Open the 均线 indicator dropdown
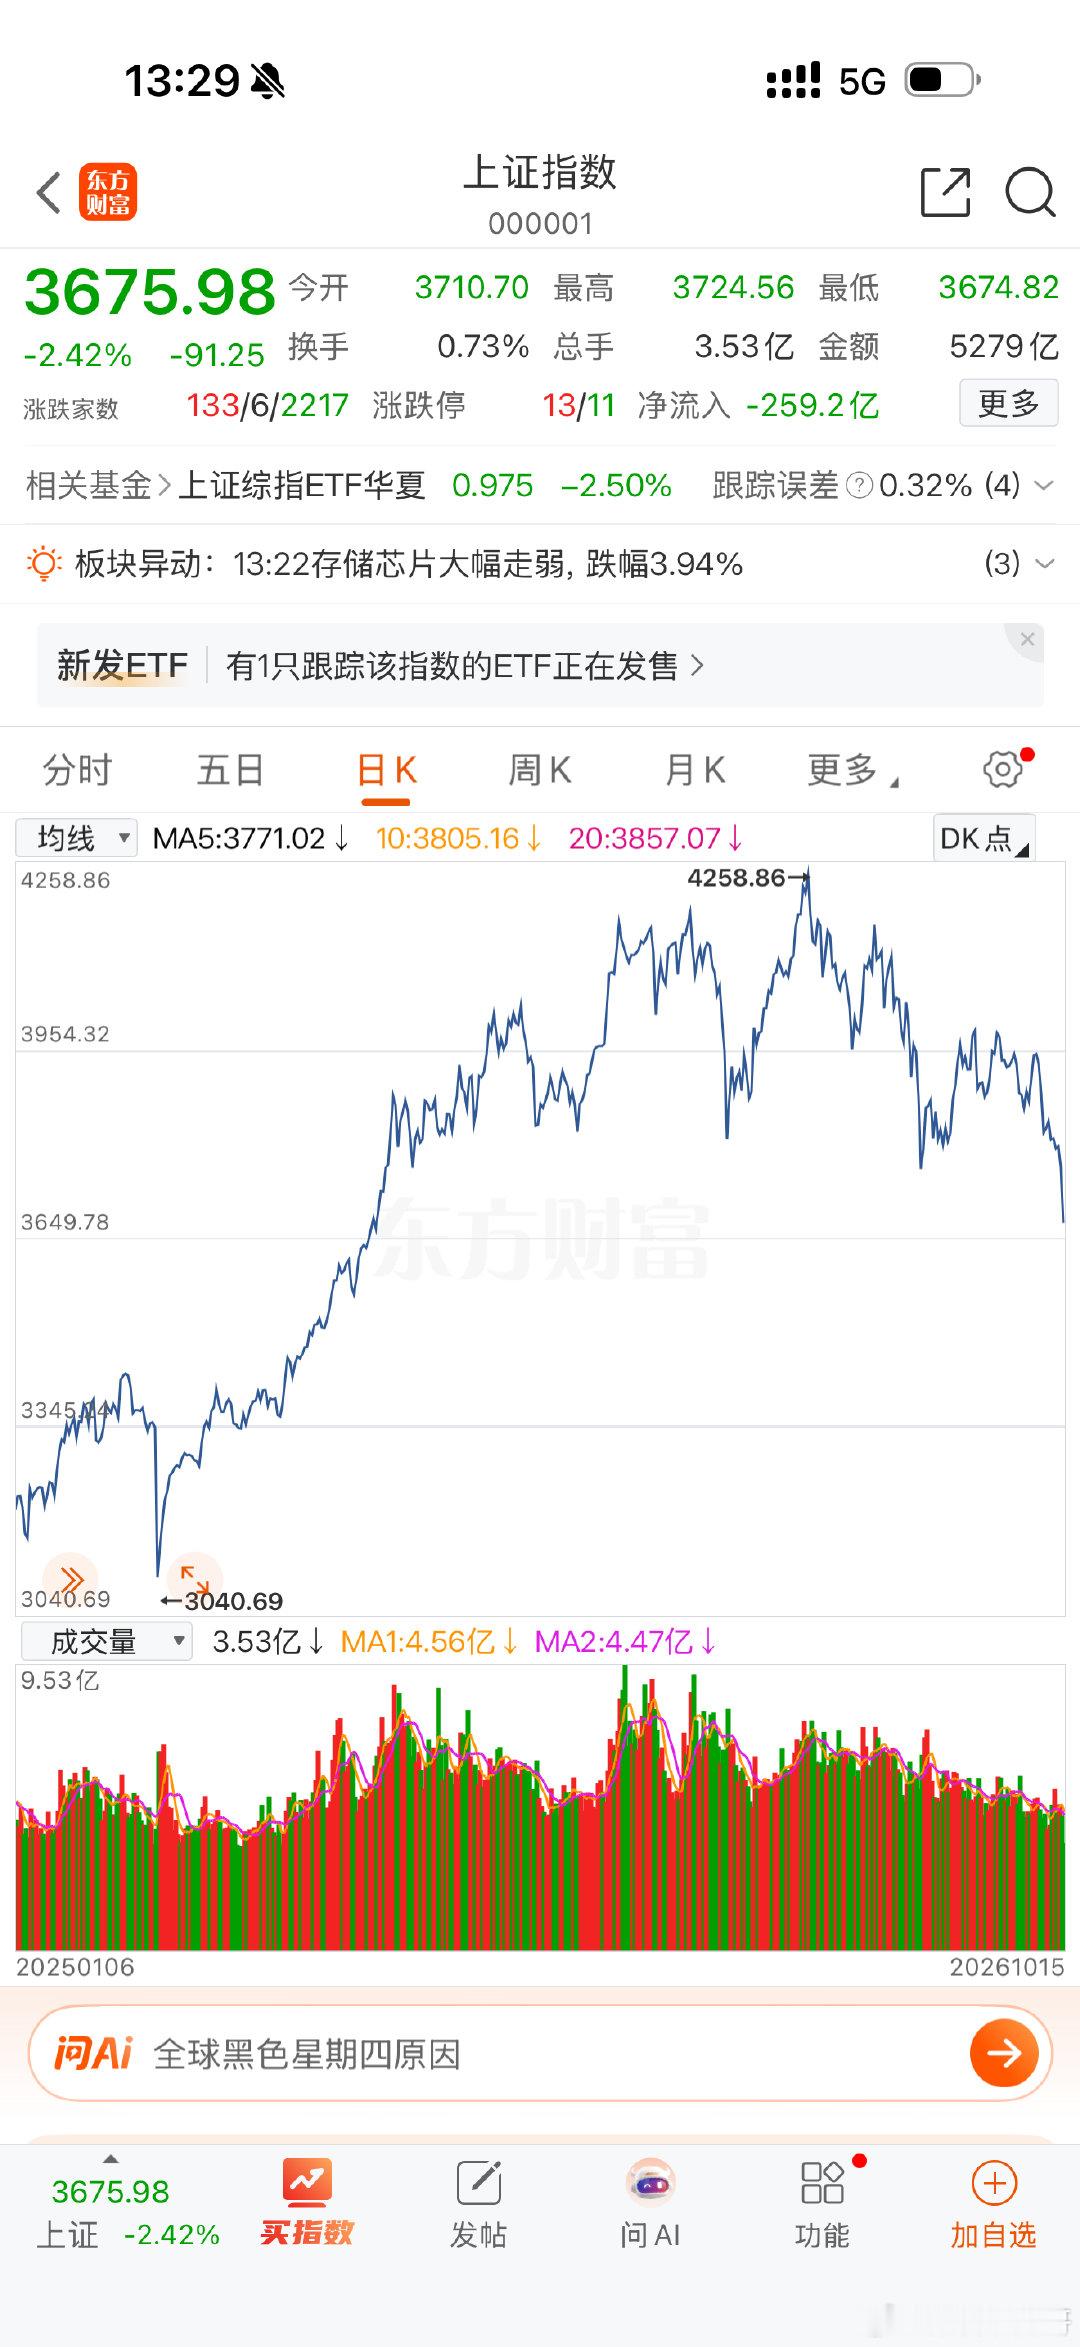 [76, 837]
